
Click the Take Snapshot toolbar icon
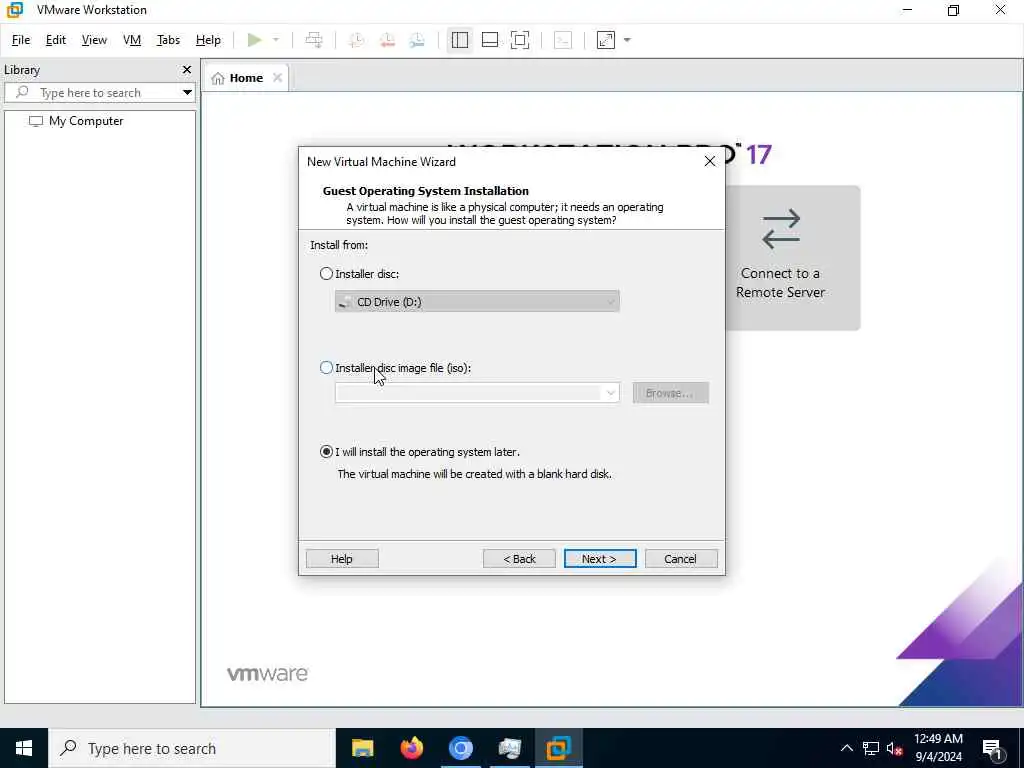tap(356, 40)
